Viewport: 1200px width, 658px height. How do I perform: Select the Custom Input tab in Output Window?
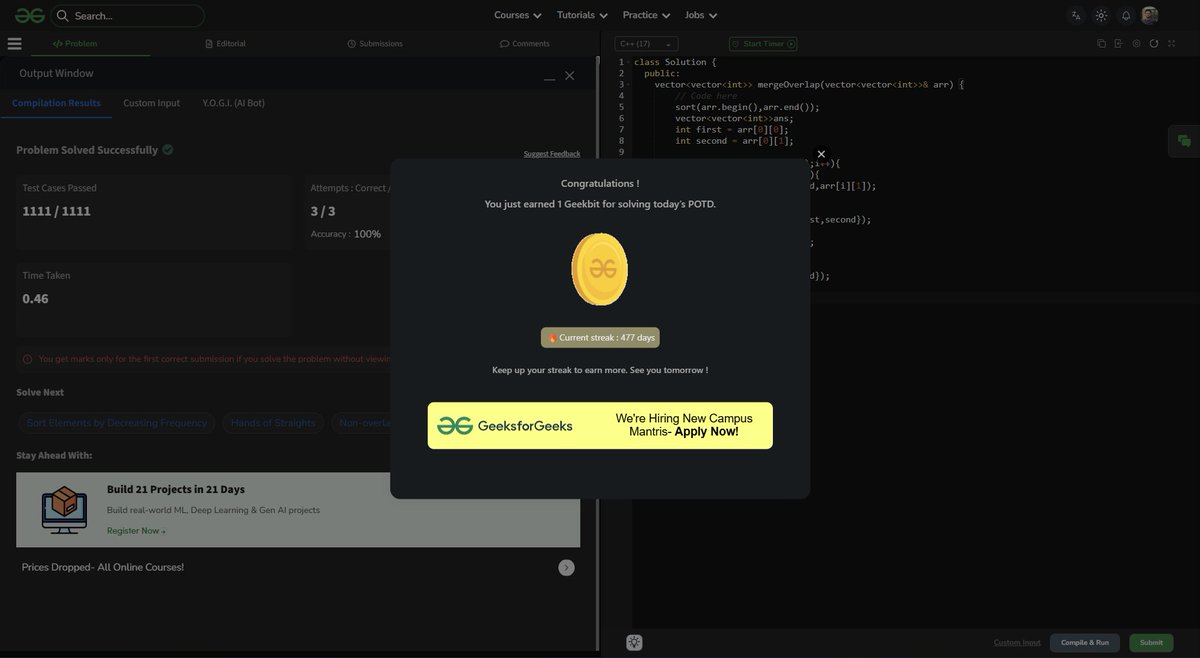[x=152, y=103]
